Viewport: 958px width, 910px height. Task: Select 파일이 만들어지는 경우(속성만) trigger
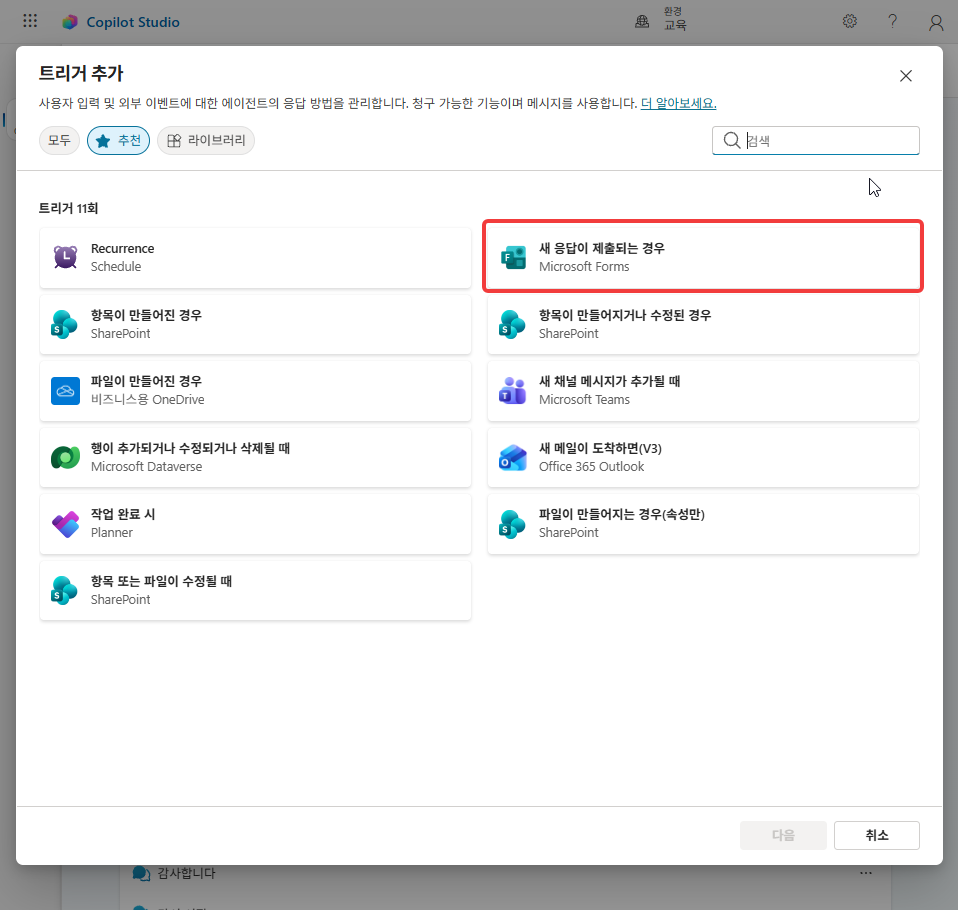[703, 524]
